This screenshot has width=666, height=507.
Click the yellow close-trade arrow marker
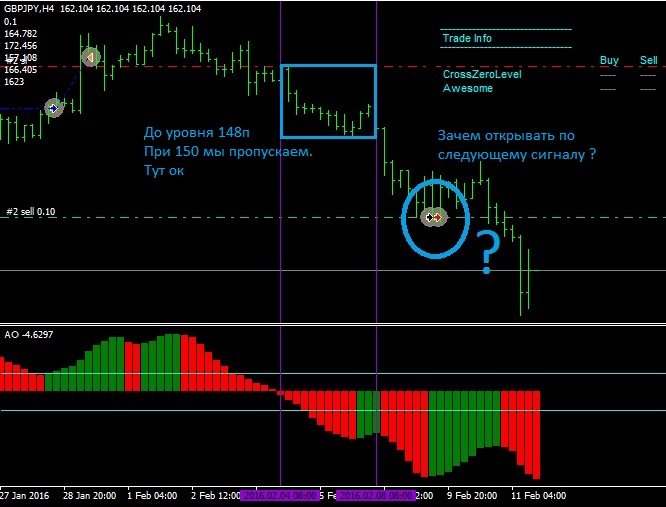coord(90,57)
